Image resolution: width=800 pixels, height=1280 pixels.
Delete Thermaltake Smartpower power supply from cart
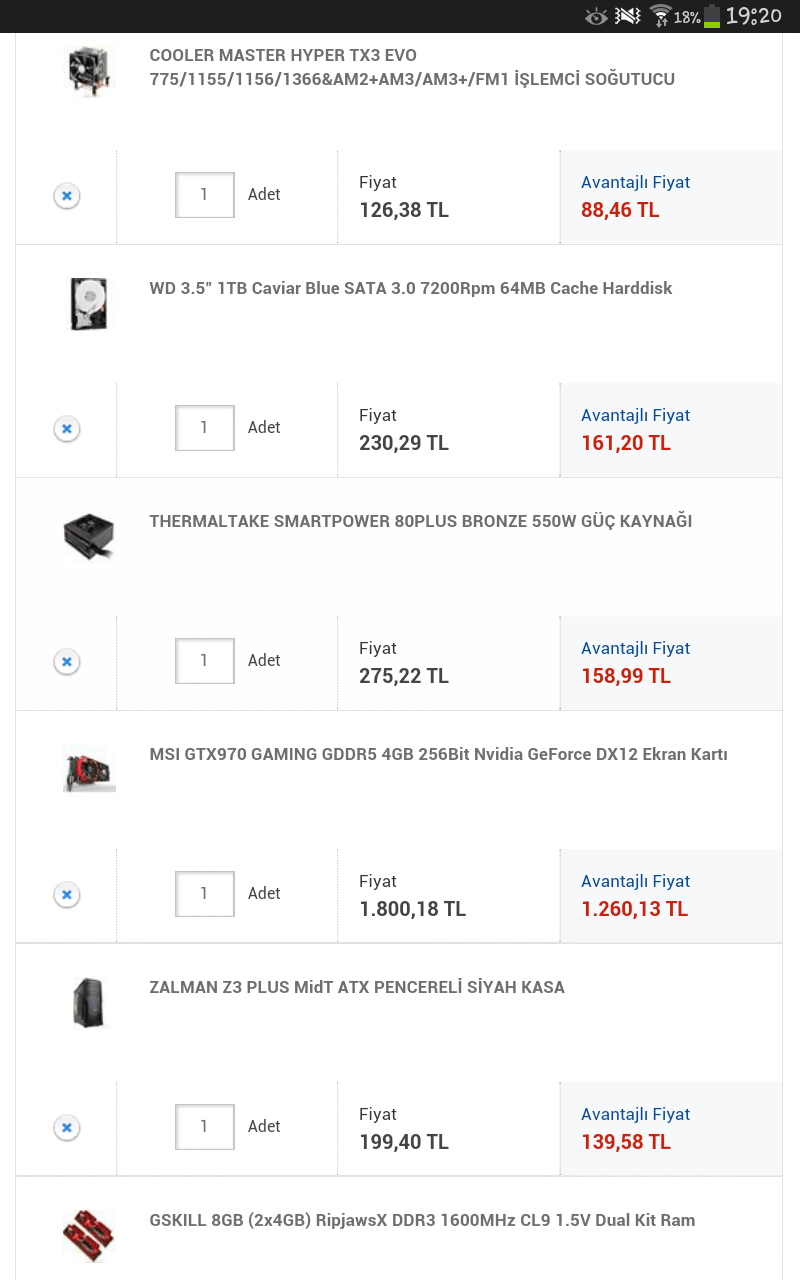coord(67,662)
